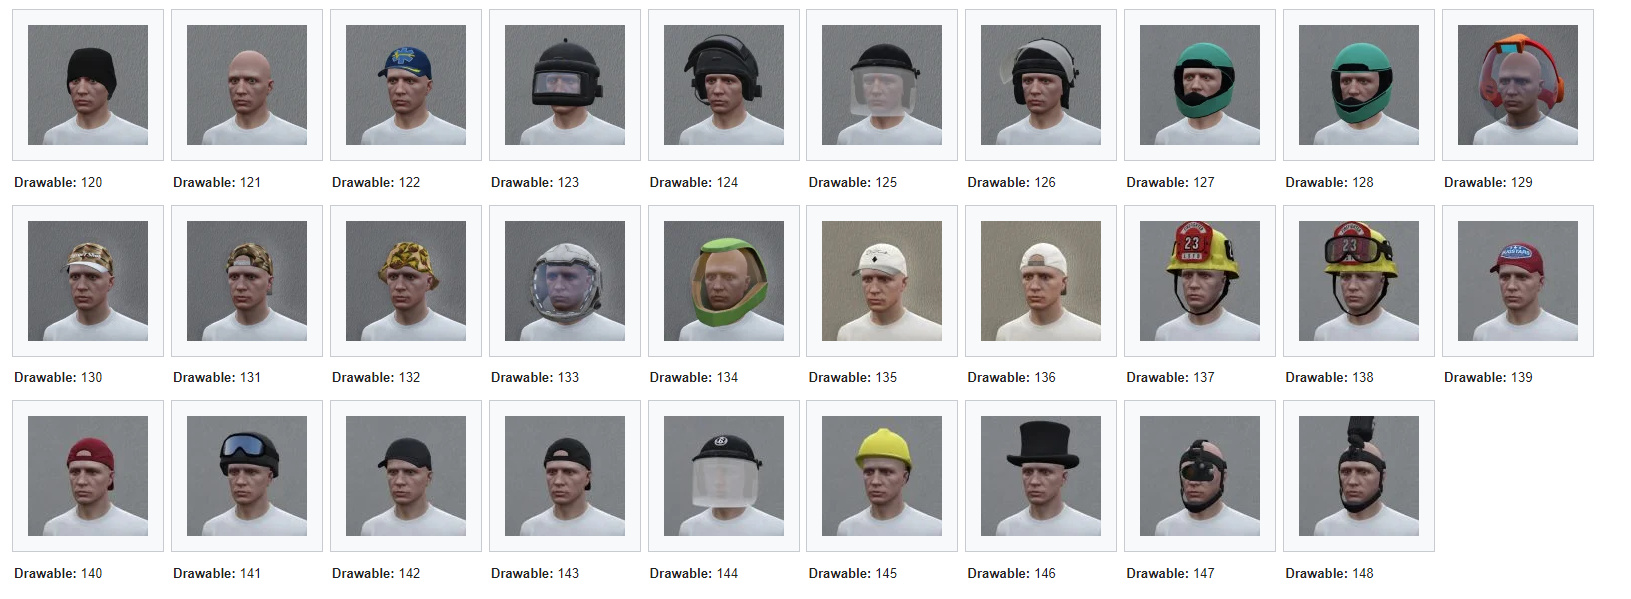Click the "Drawable: 148" caption

pyautogui.click(x=1330, y=573)
